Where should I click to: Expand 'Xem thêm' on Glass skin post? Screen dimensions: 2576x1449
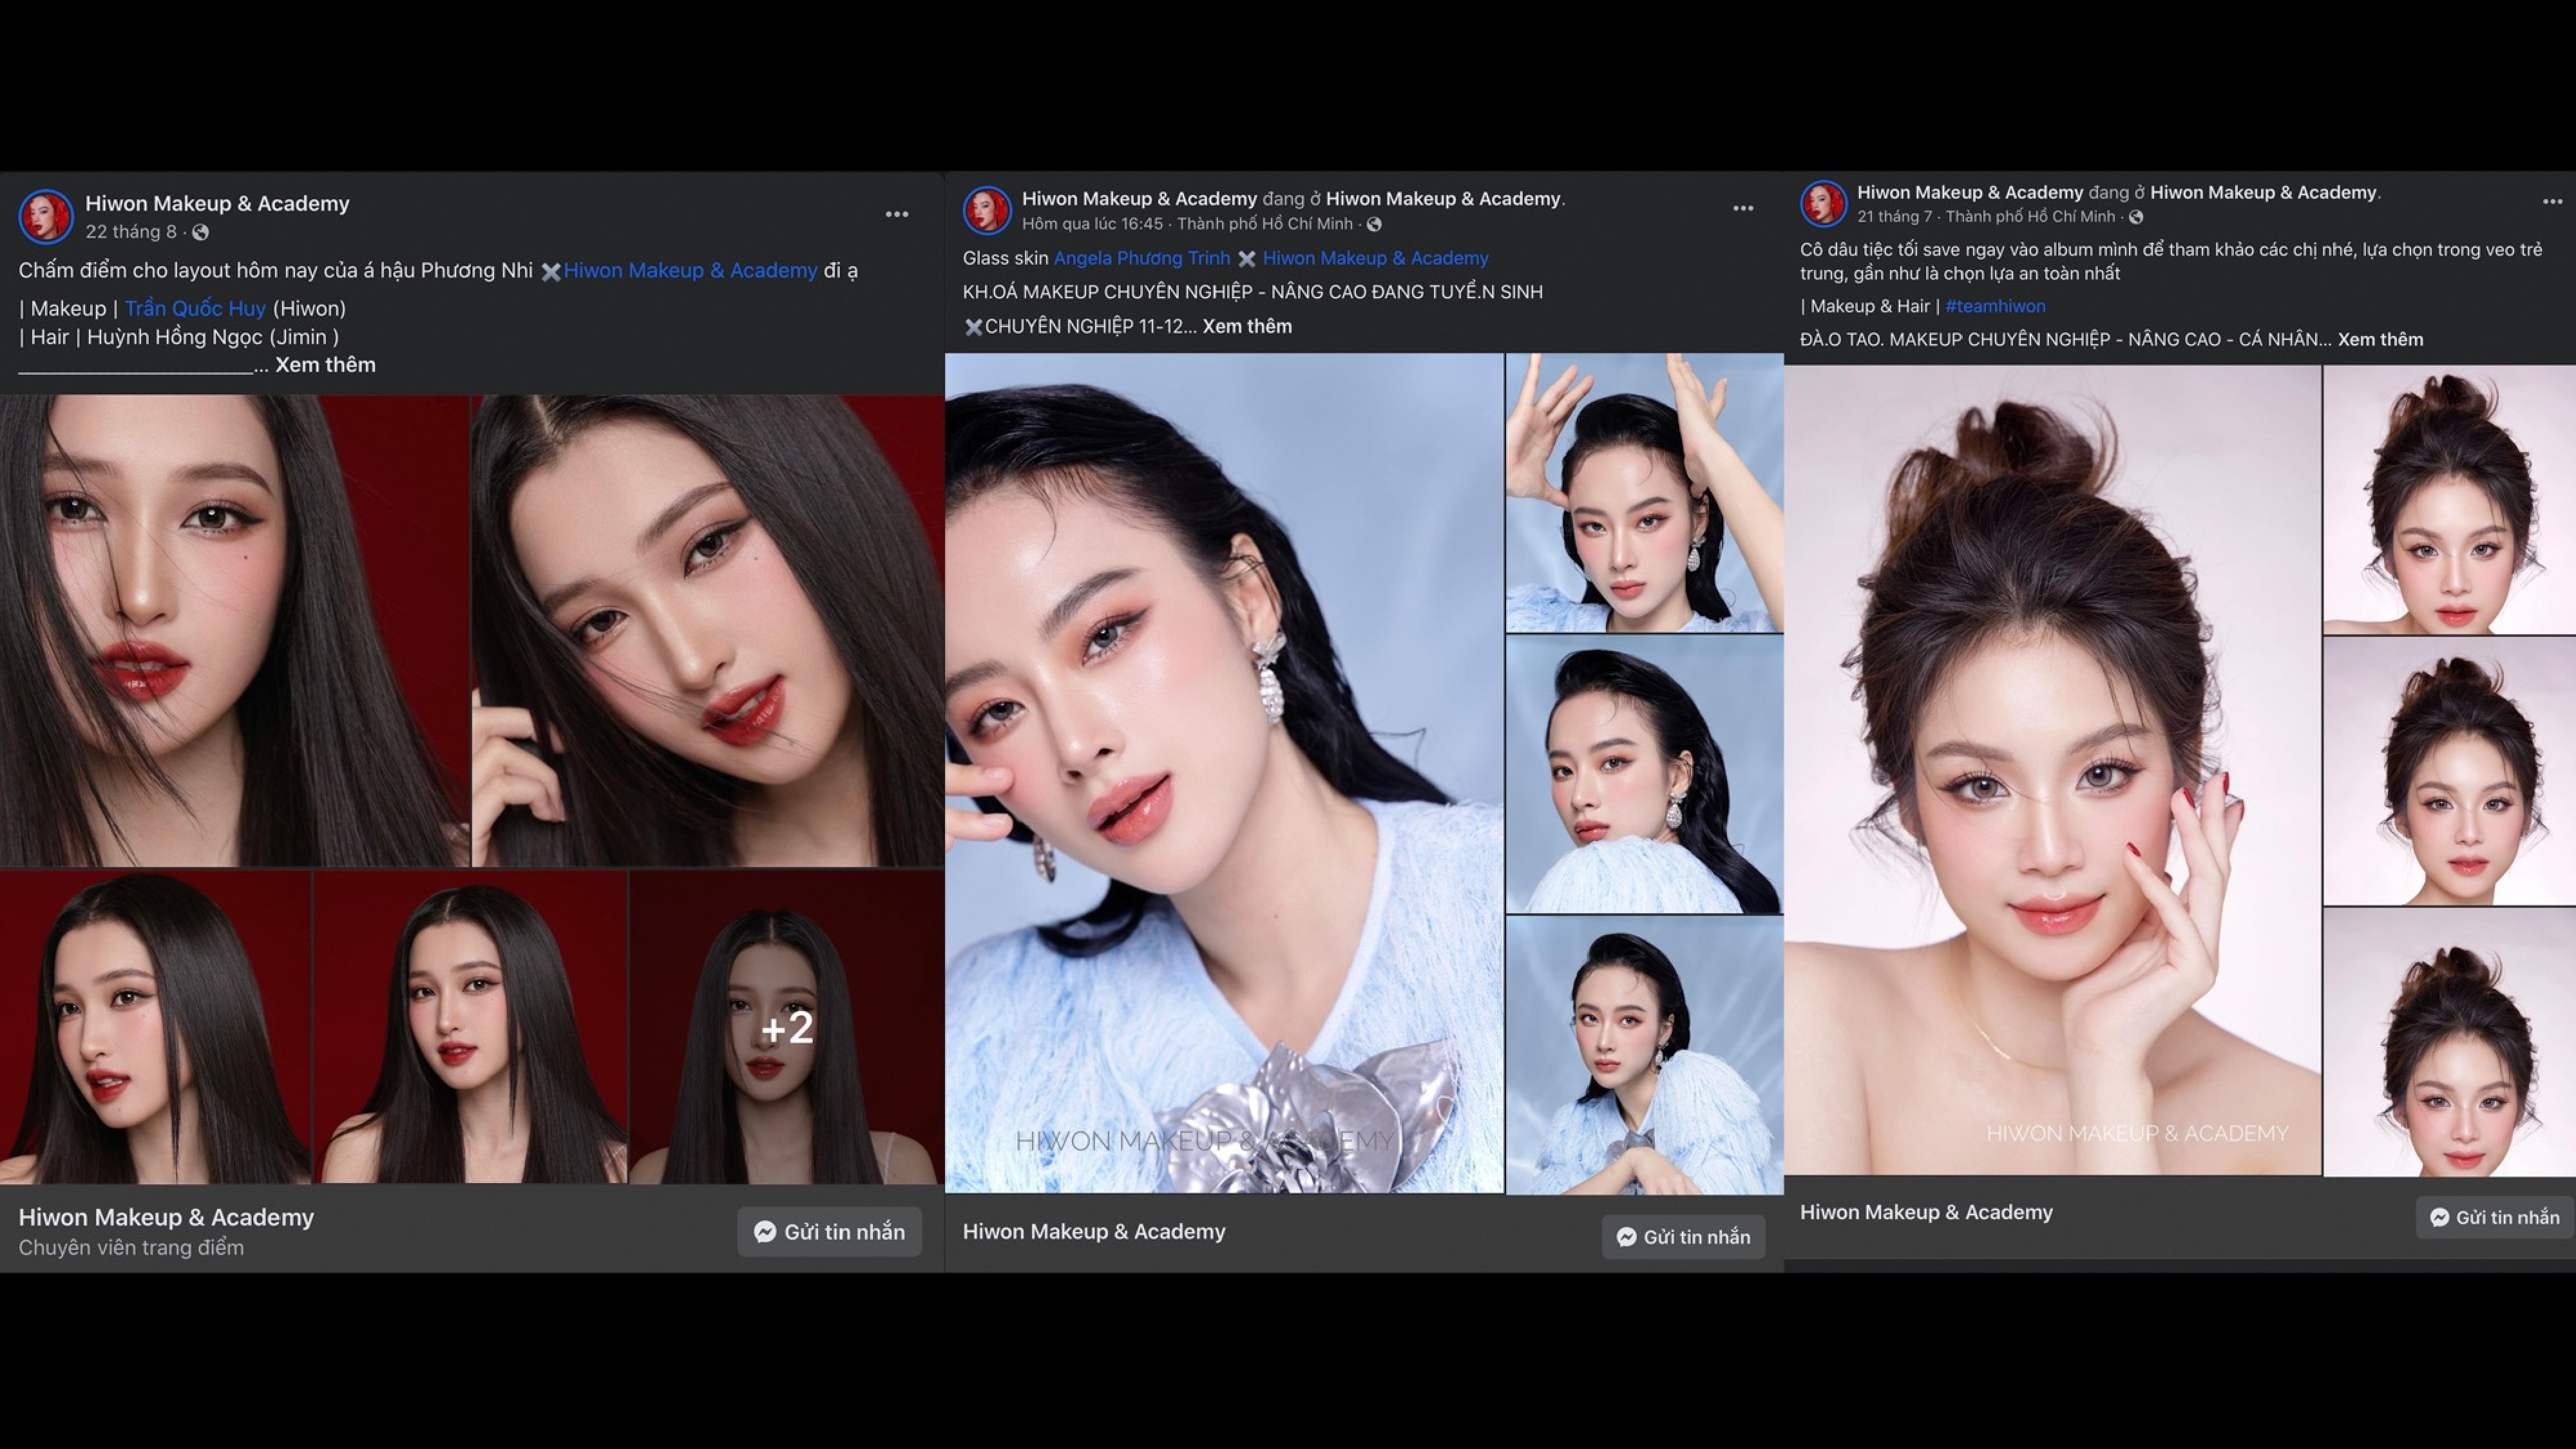click(x=1247, y=327)
